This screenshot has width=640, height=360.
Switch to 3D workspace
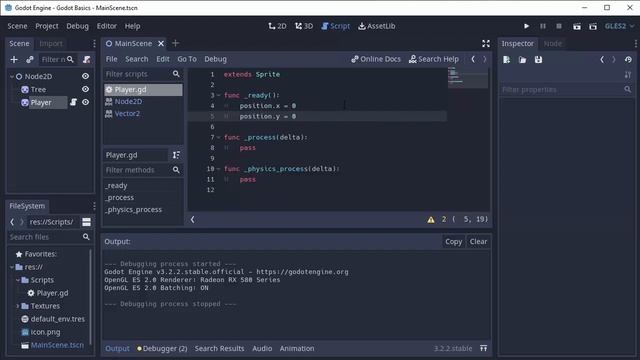click(304, 26)
